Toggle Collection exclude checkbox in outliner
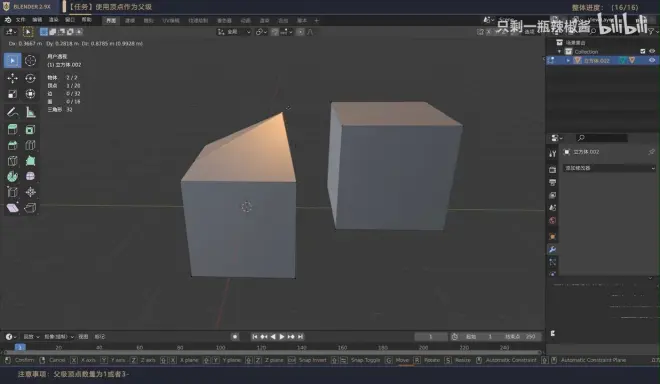The width and height of the screenshot is (660, 384). pos(643,51)
